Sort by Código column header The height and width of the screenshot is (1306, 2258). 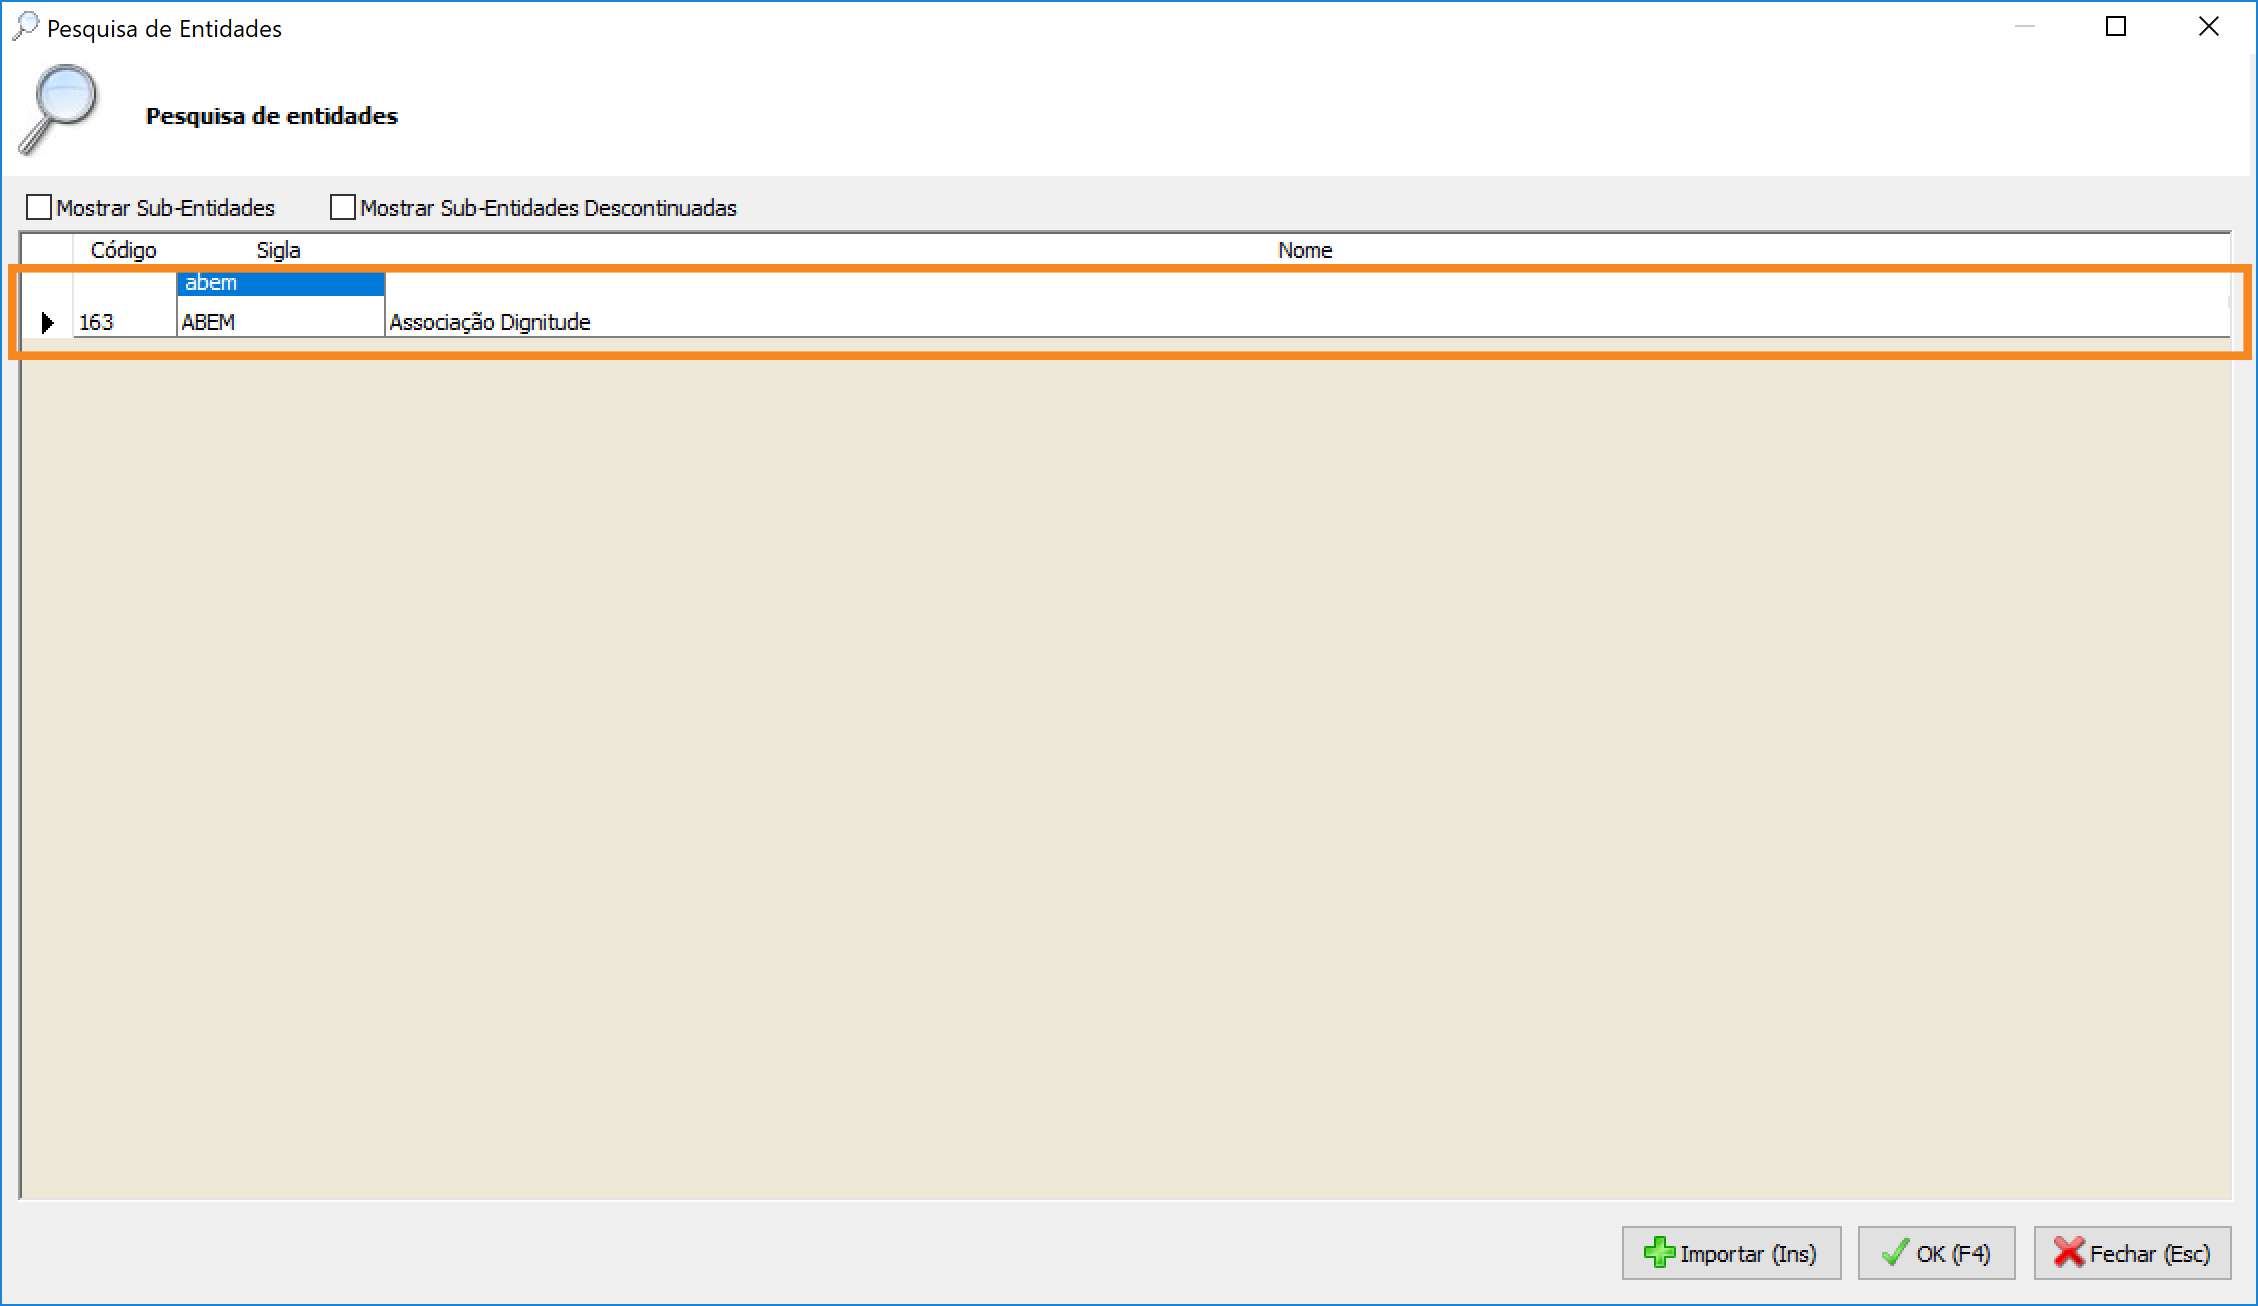pyautogui.click(x=124, y=250)
